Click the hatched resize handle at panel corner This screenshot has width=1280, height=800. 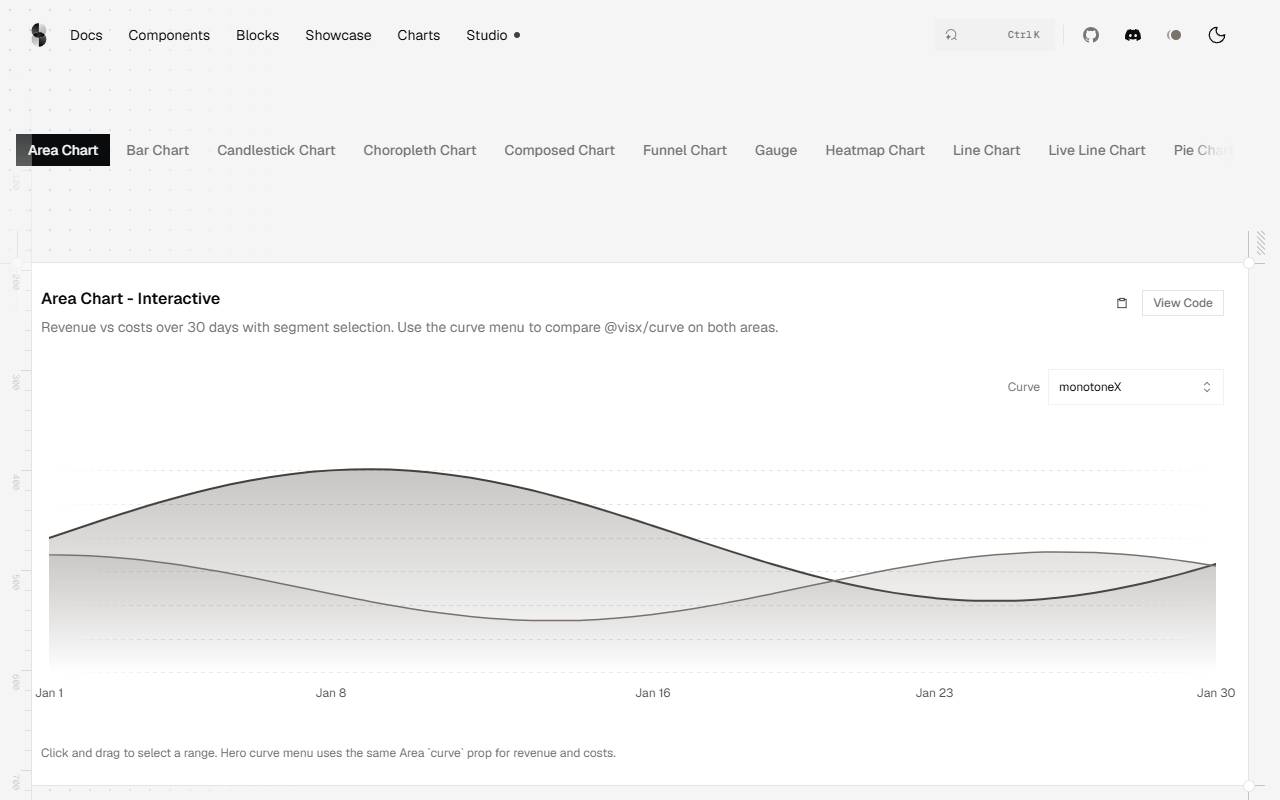[1260, 242]
